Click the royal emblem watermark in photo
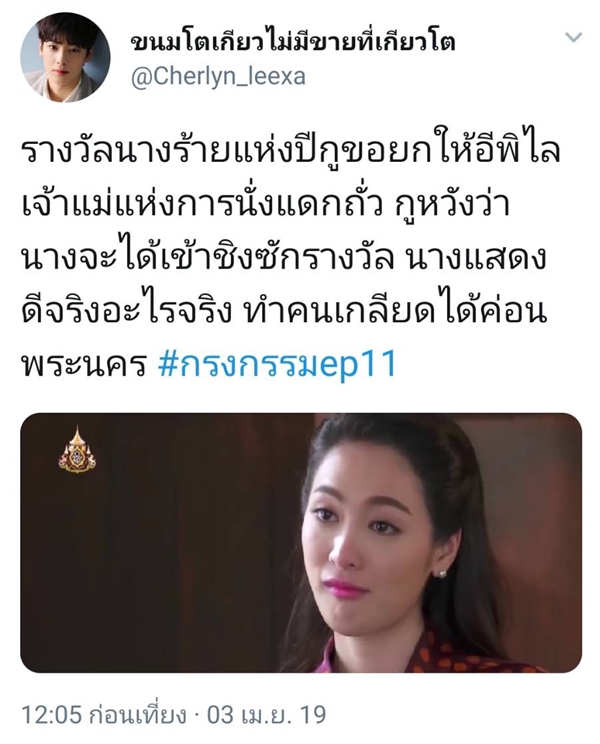This screenshot has width=600, height=744. point(77,450)
